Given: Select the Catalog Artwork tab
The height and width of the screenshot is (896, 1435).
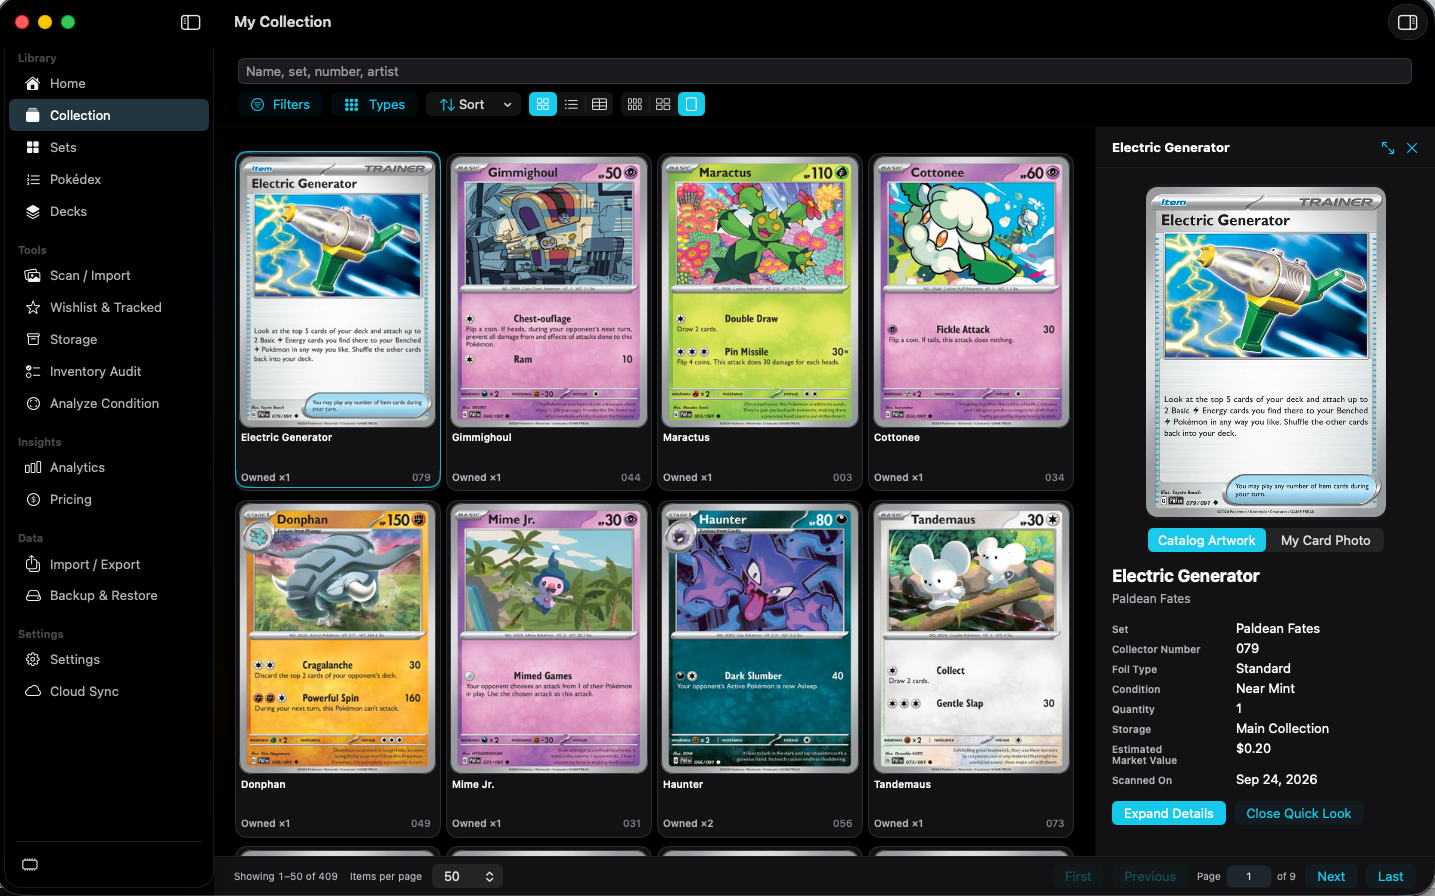Looking at the screenshot, I should [1206, 540].
